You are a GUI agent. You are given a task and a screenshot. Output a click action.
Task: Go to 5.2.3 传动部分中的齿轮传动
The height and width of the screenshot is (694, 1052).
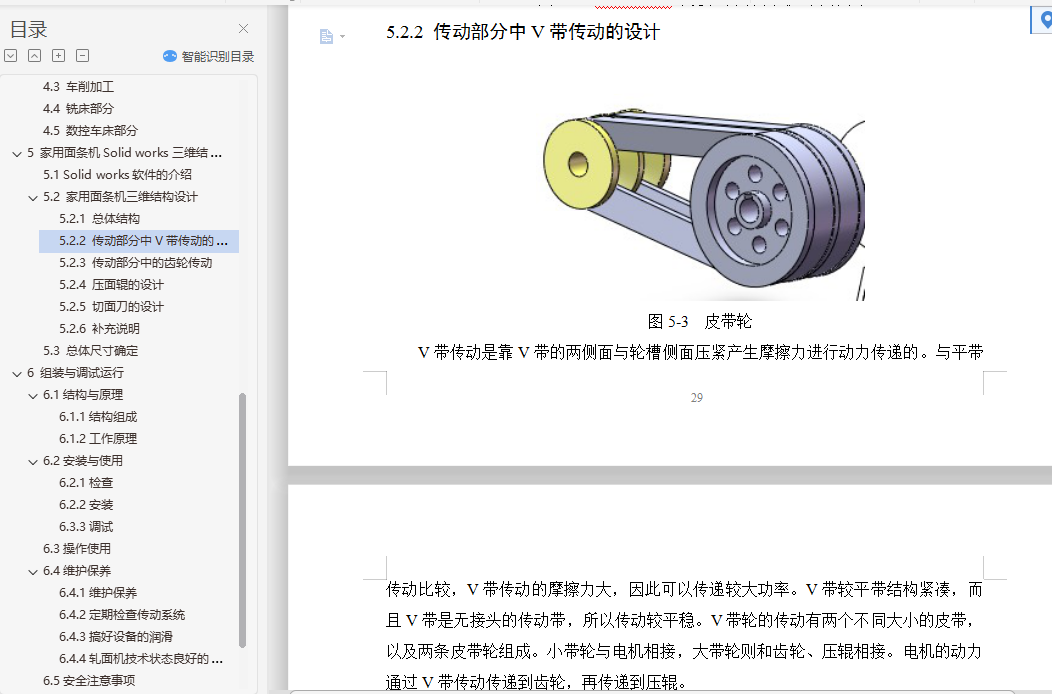[136, 263]
